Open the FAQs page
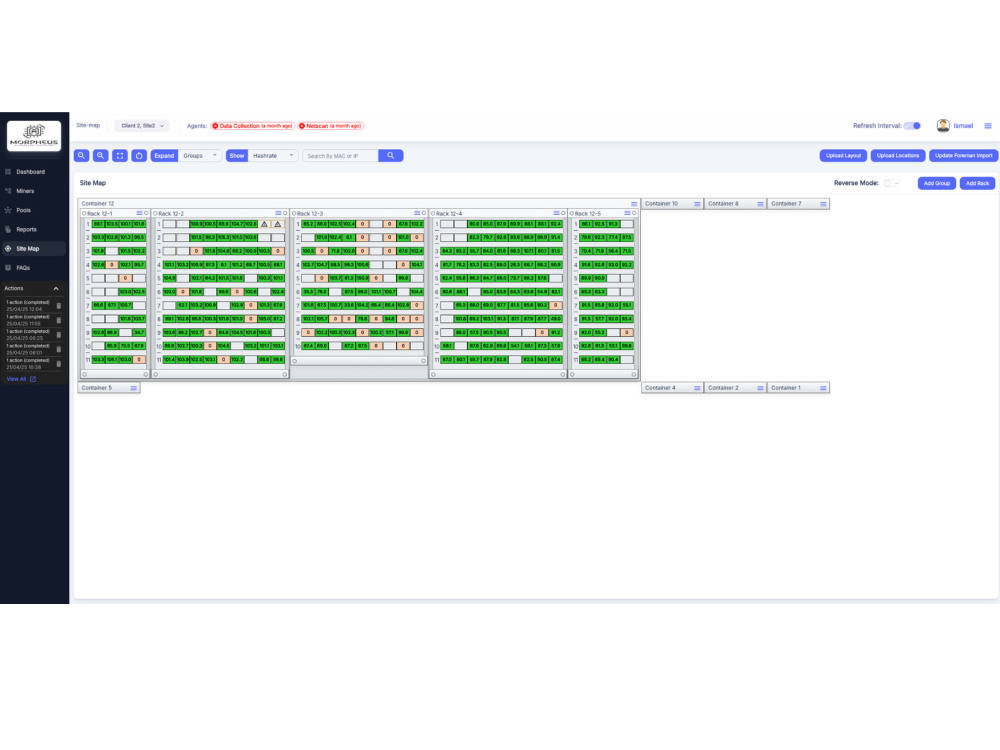 click(x=23, y=268)
